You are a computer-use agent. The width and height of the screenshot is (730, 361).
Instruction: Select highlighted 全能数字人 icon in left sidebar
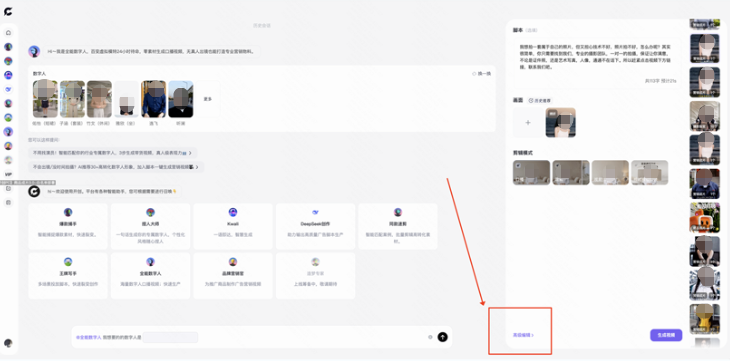point(8,132)
